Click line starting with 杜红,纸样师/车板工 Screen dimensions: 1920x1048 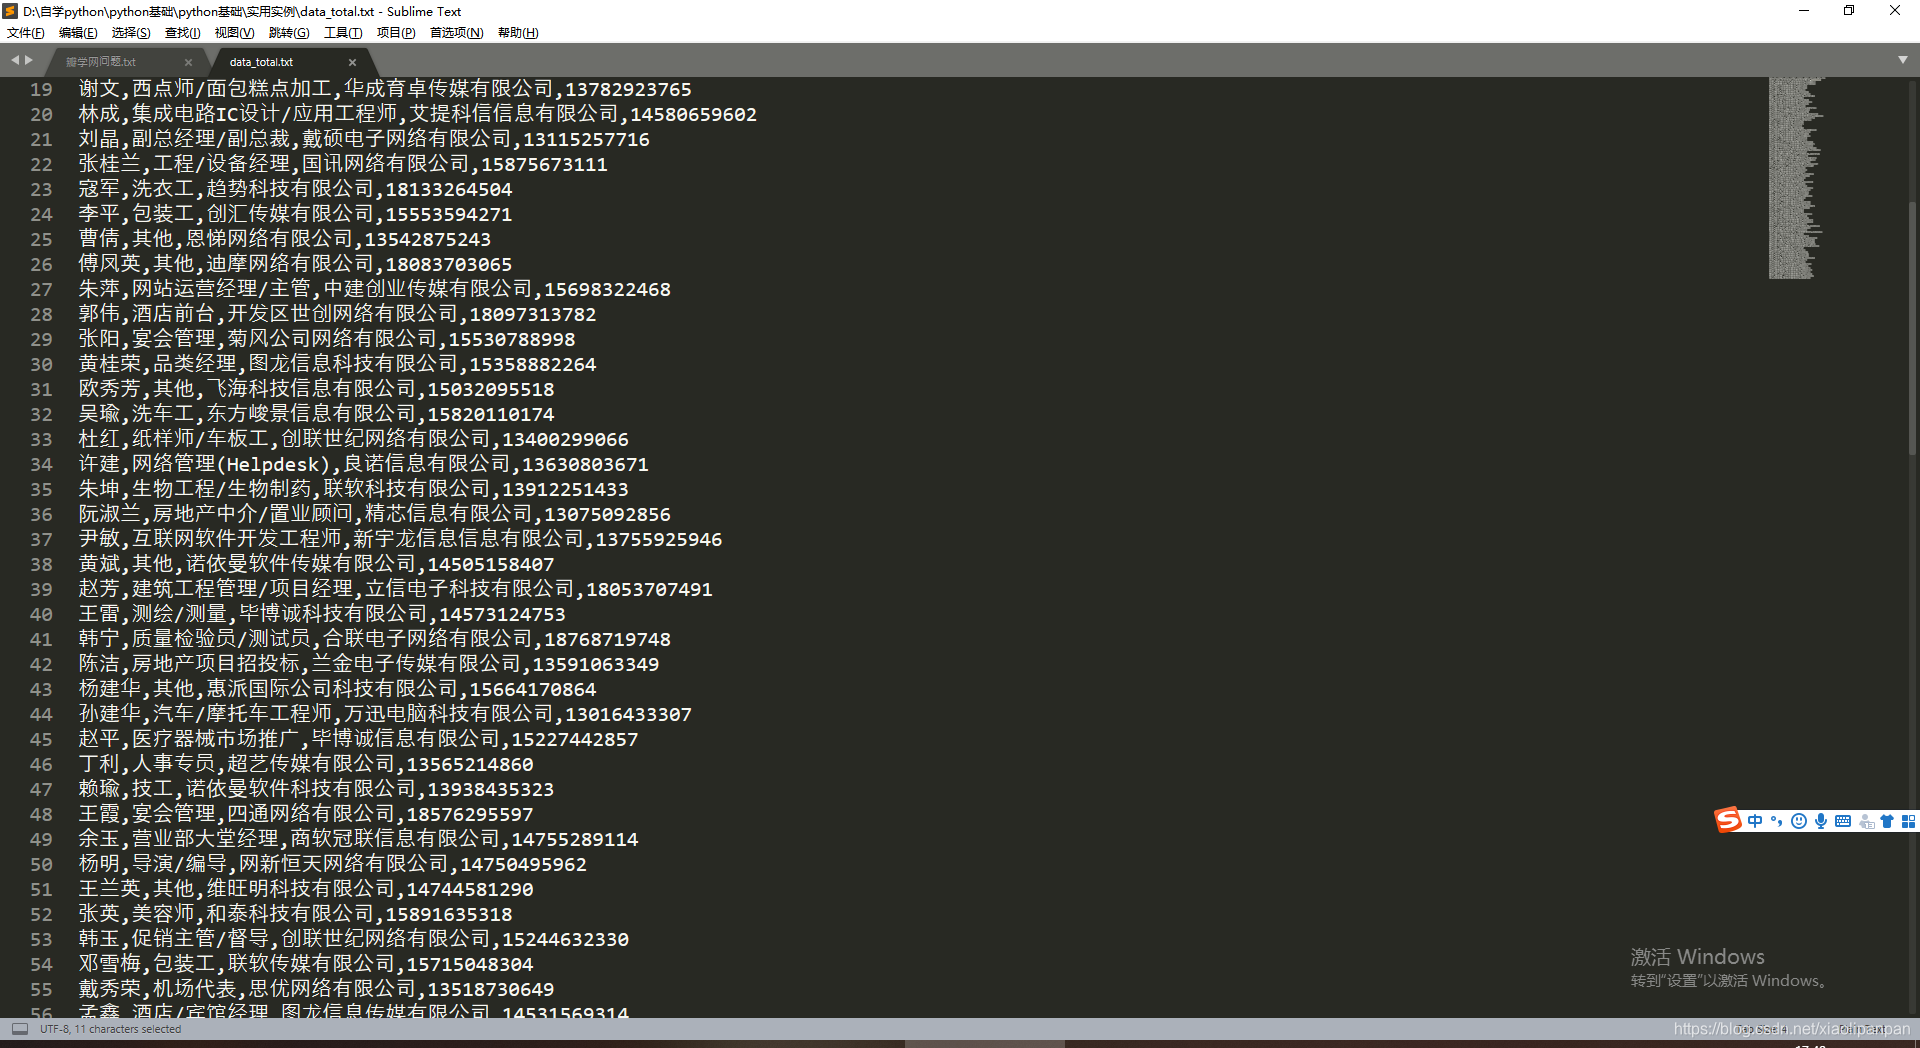tap(354, 440)
